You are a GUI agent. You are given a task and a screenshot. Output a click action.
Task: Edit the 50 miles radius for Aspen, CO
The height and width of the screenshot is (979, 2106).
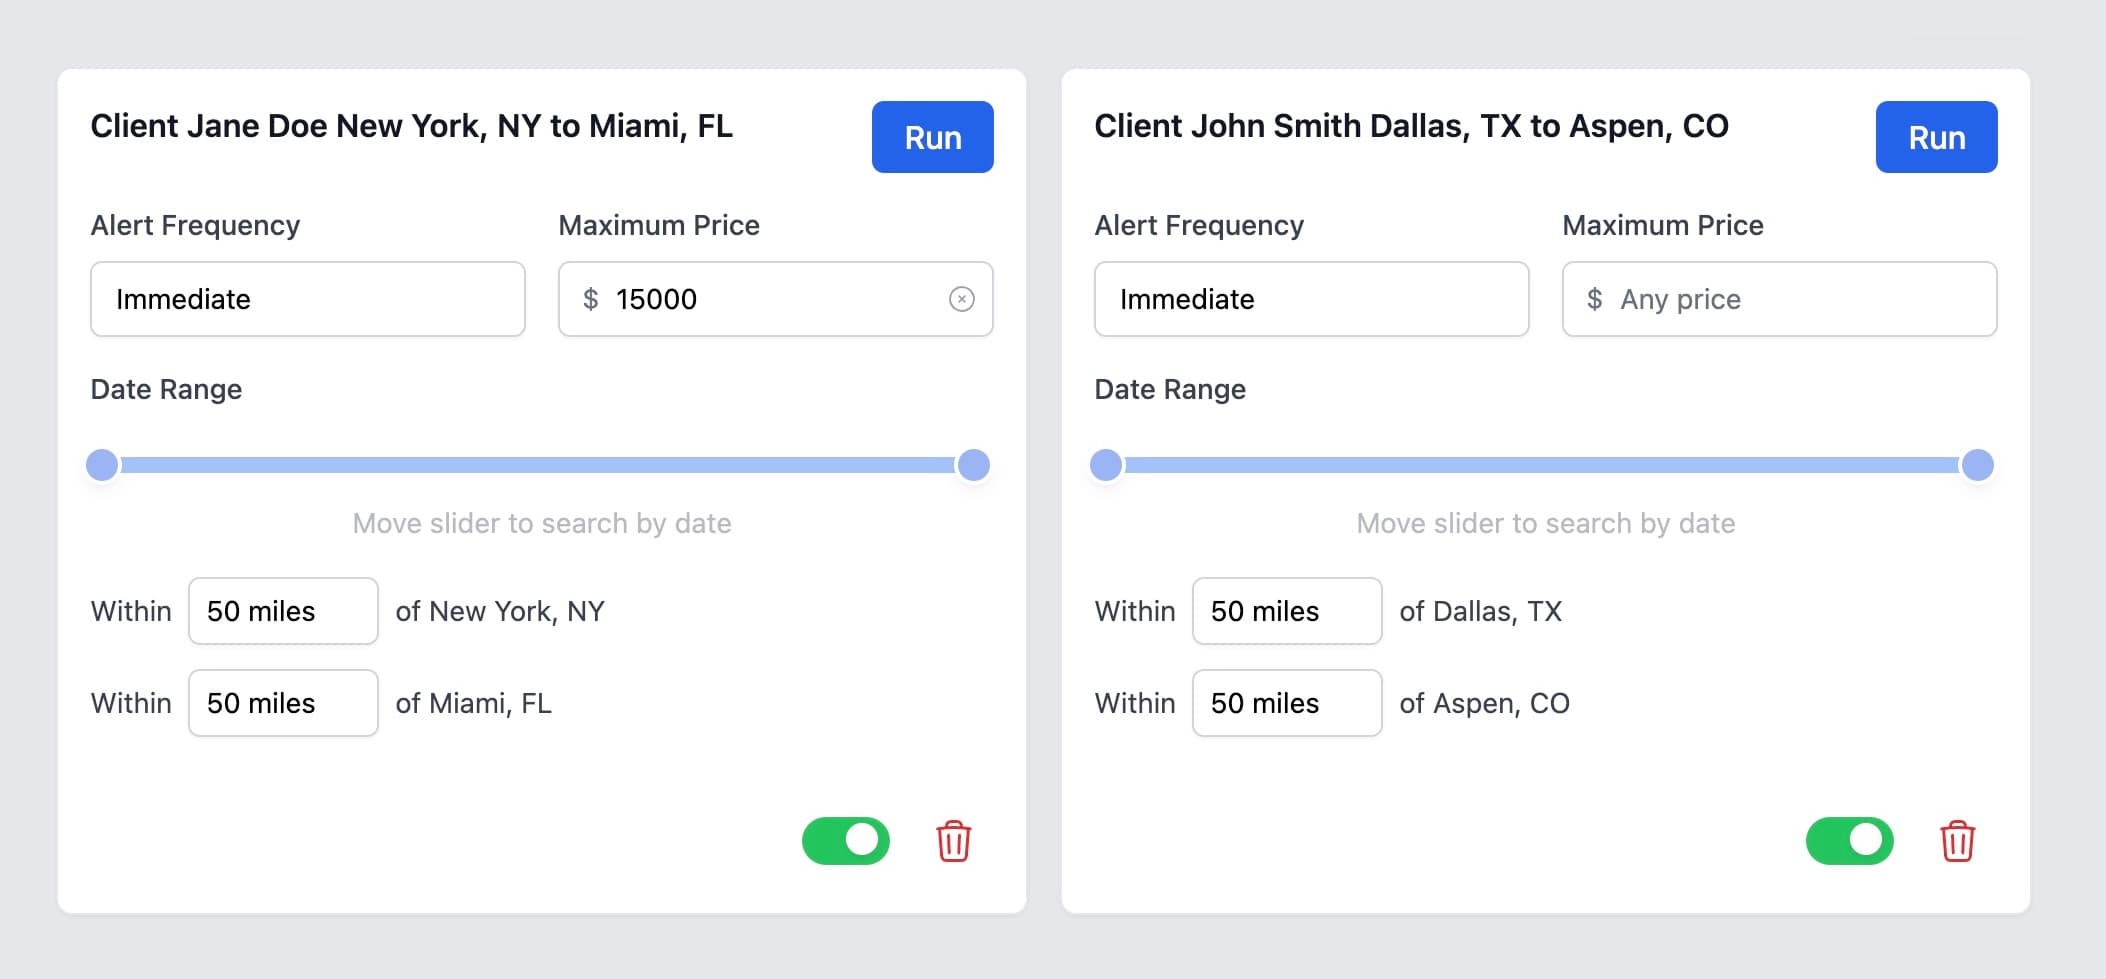click(x=1286, y=703)
